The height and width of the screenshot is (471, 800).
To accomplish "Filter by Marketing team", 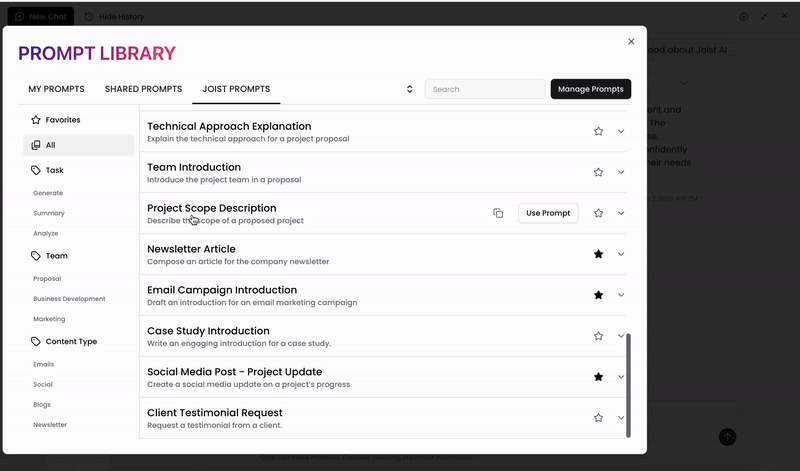I will point(49,319).
